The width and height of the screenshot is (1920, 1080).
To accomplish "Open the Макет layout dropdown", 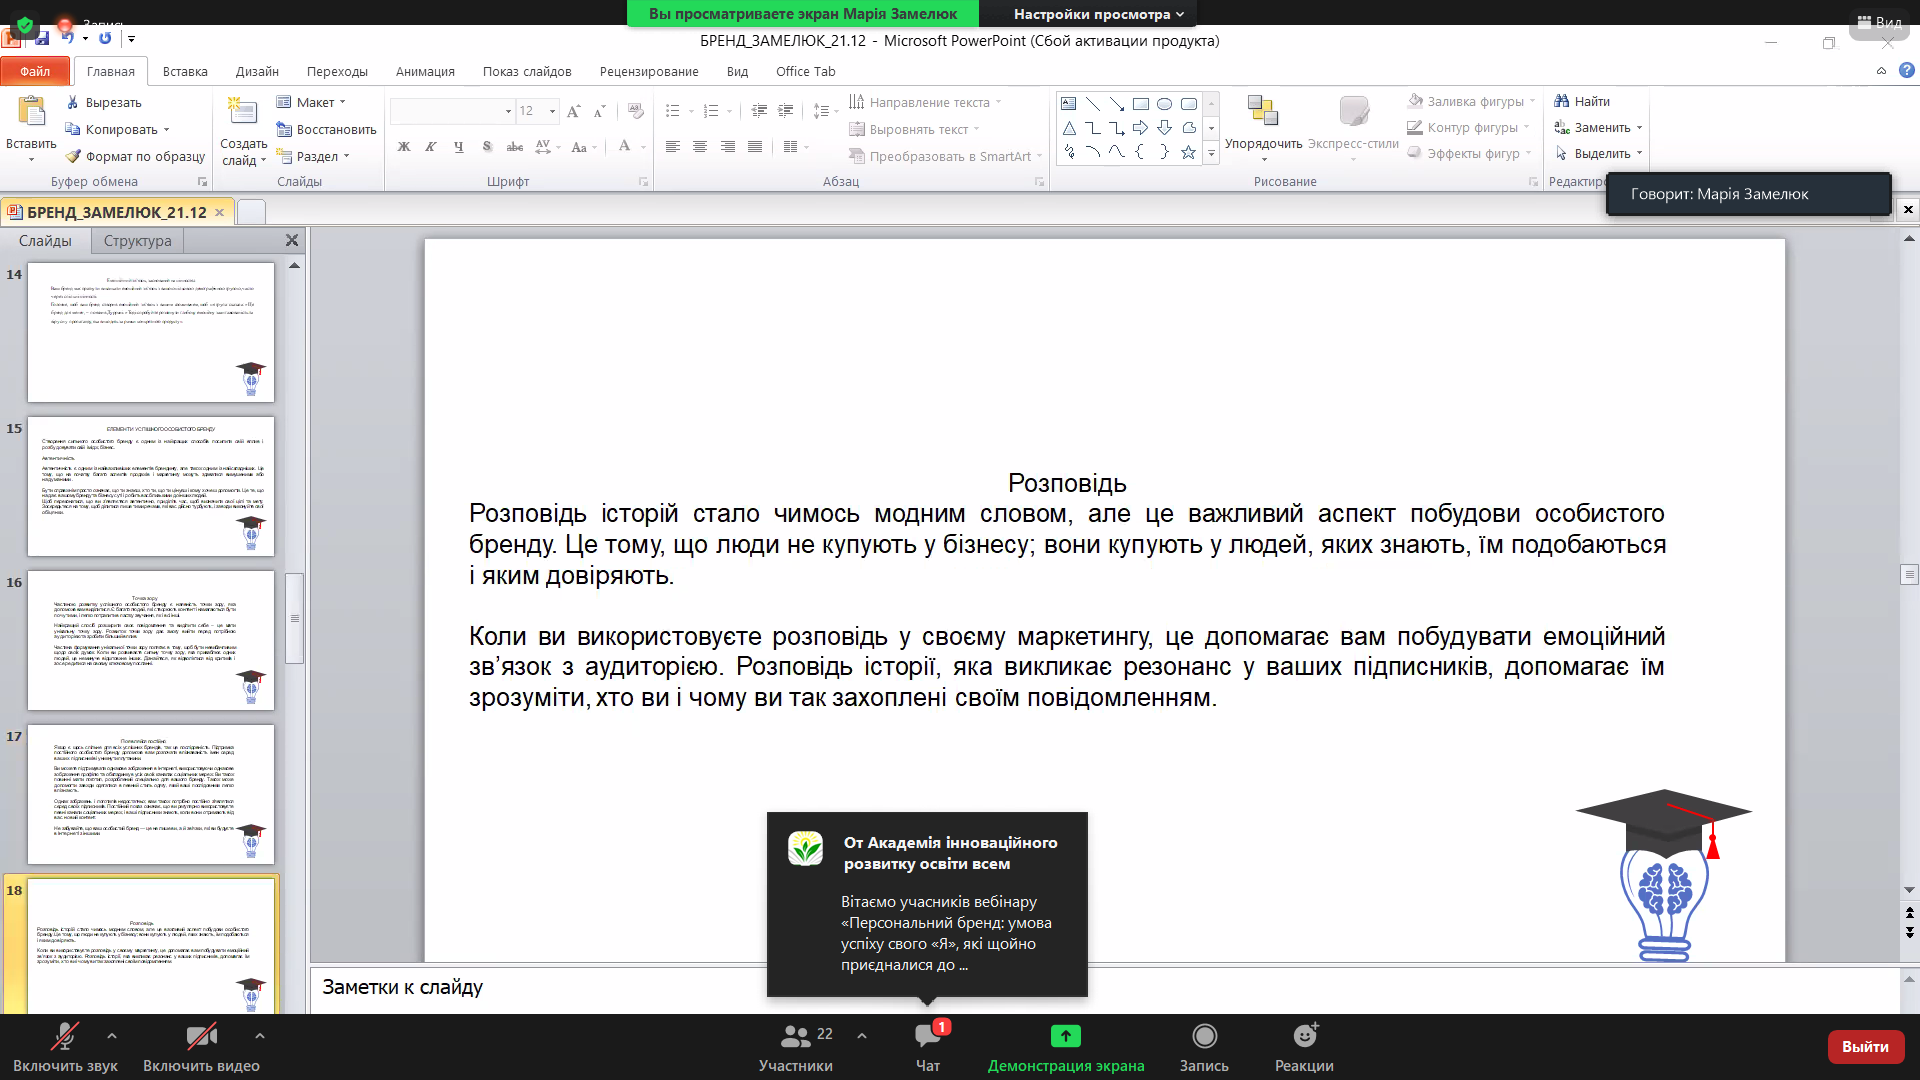I will pos(314,102).
